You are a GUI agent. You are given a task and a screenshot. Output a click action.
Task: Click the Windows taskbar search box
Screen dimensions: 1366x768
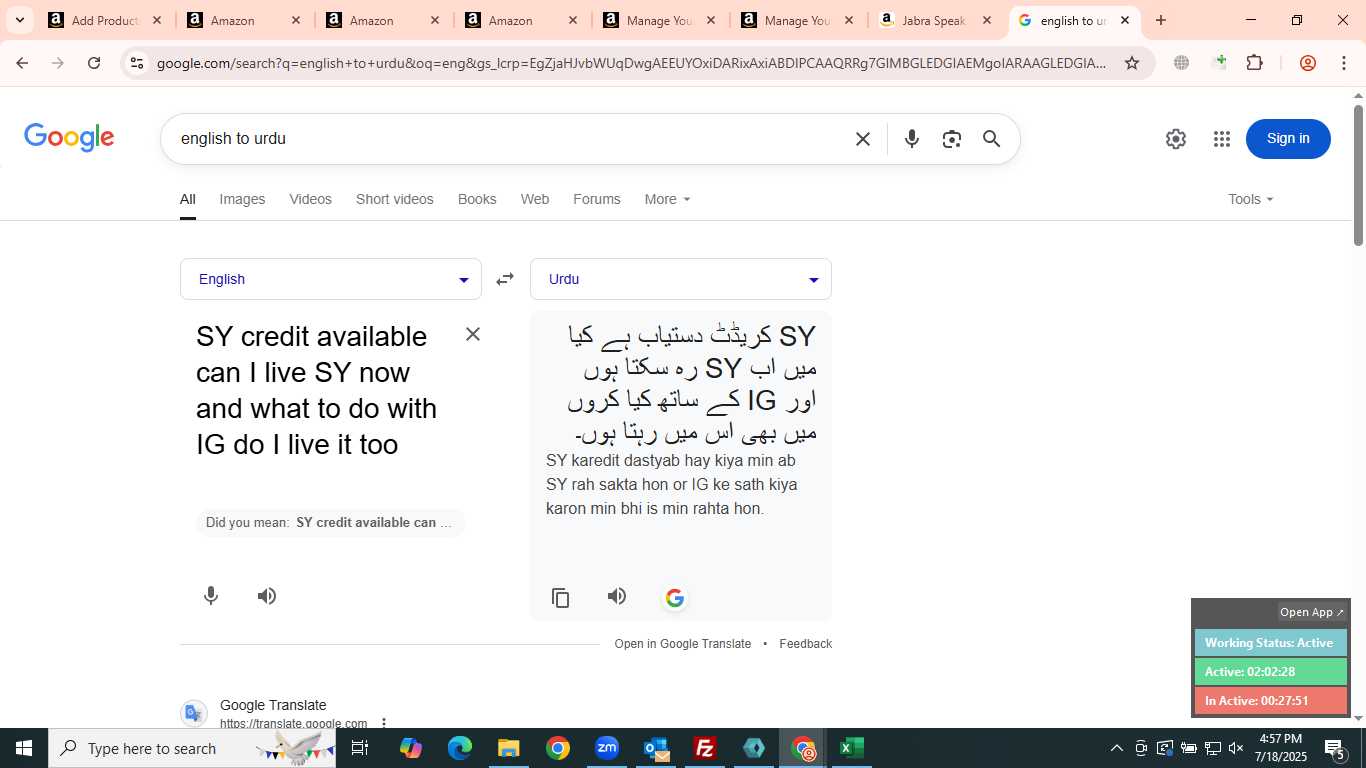[x=192, y=748]
